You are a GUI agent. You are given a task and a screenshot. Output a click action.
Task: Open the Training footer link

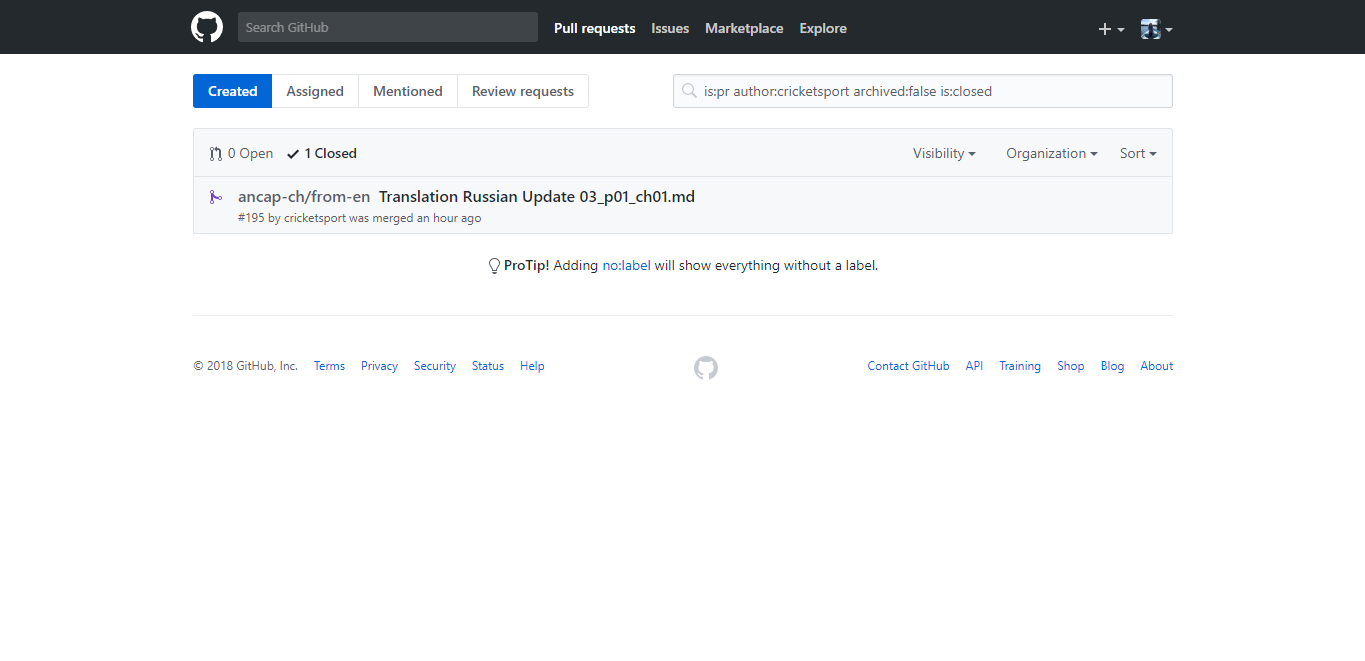(x=1020, y=366)
